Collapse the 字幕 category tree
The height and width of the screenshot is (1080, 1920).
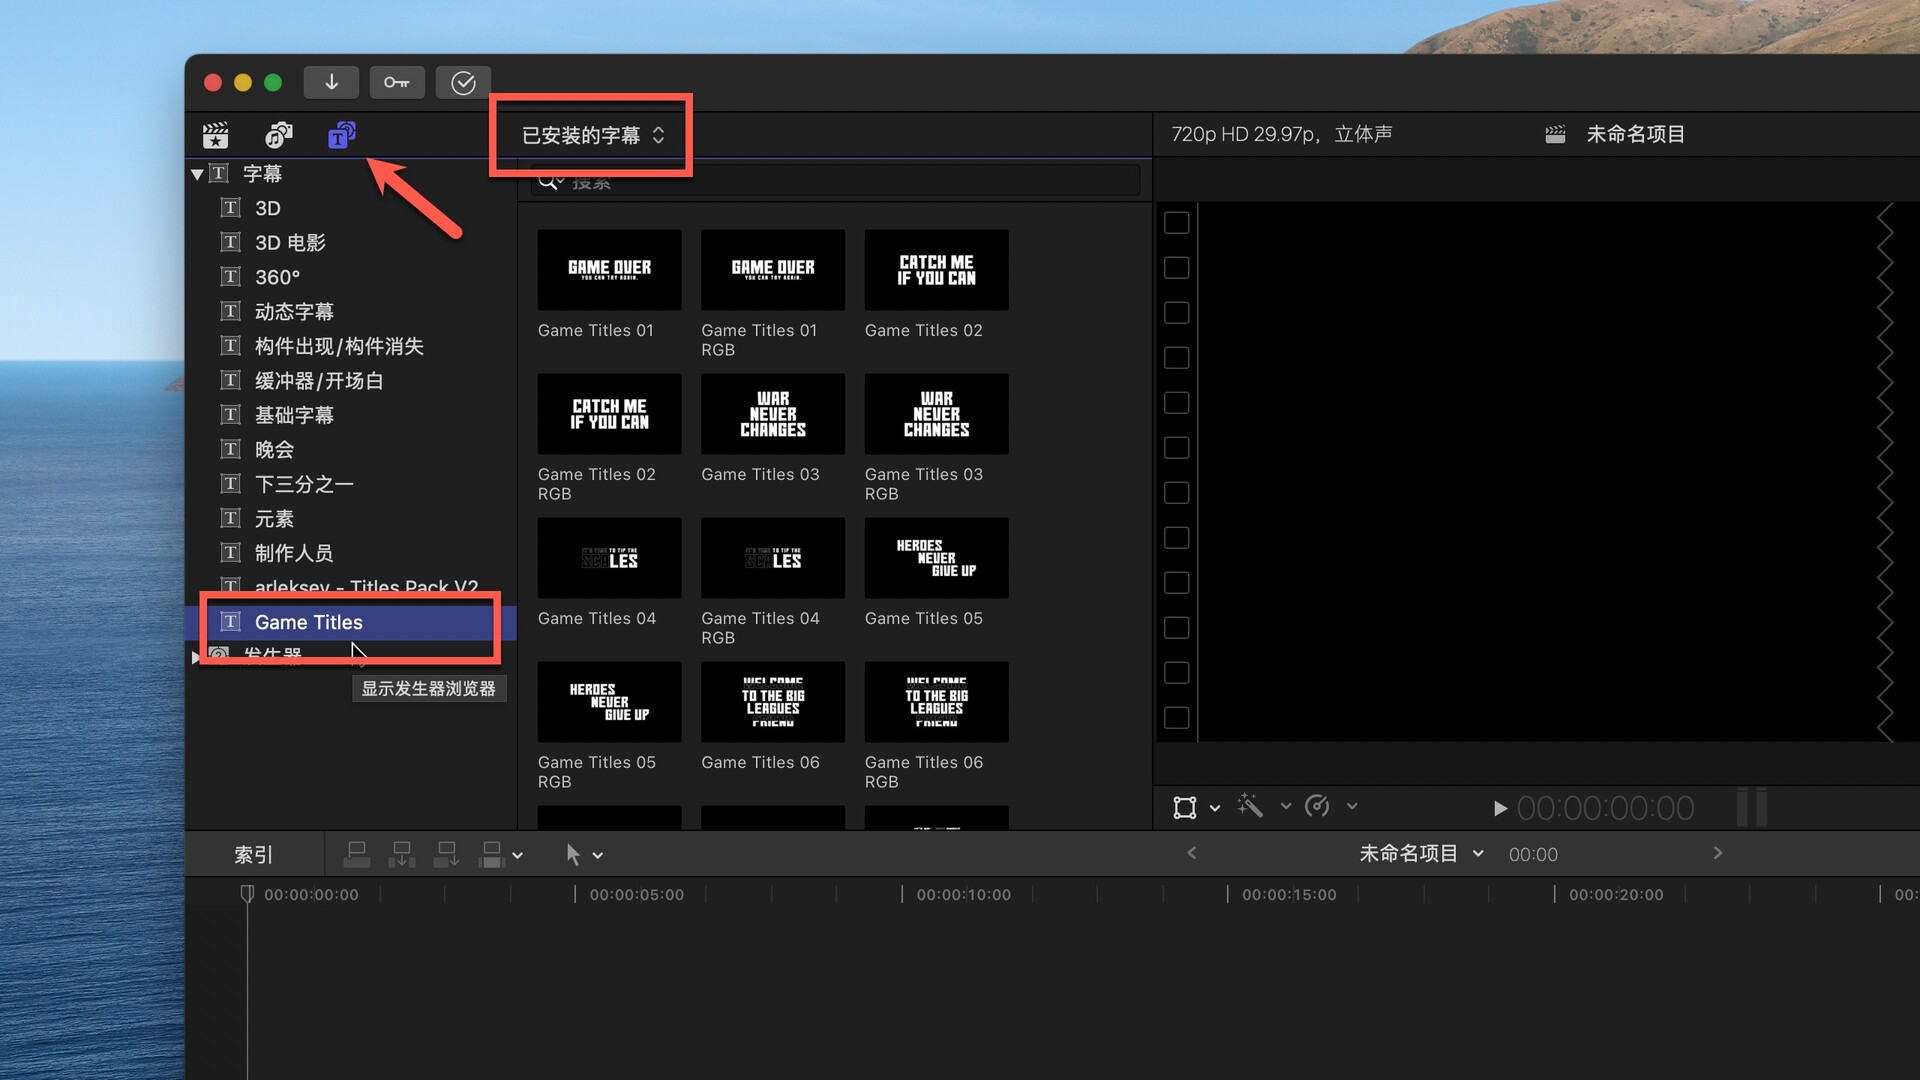click(197, 174)
